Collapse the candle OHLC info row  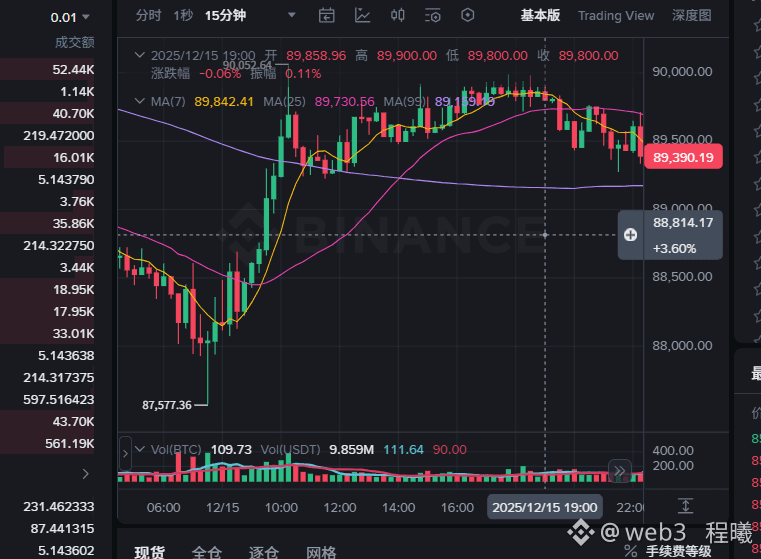139,55
